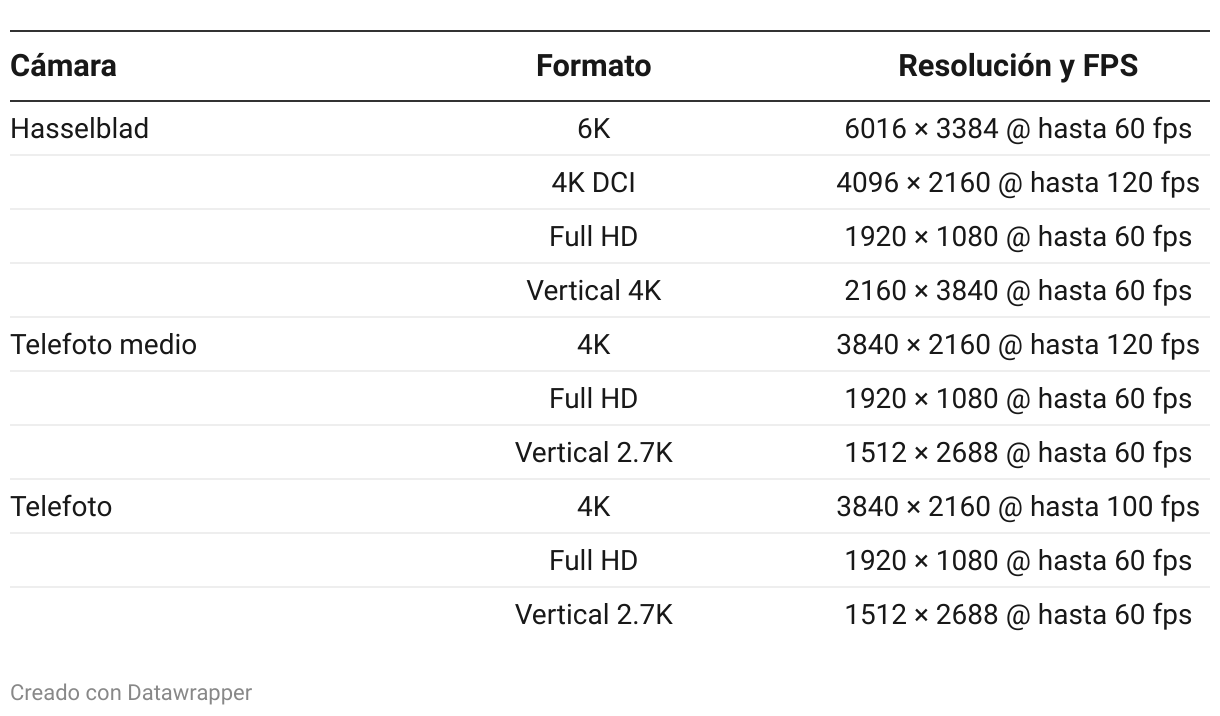The image size is (1220, 716).
Task: Click 4096 × 2160 at 120 fps cell
Action: point(1018,183)
